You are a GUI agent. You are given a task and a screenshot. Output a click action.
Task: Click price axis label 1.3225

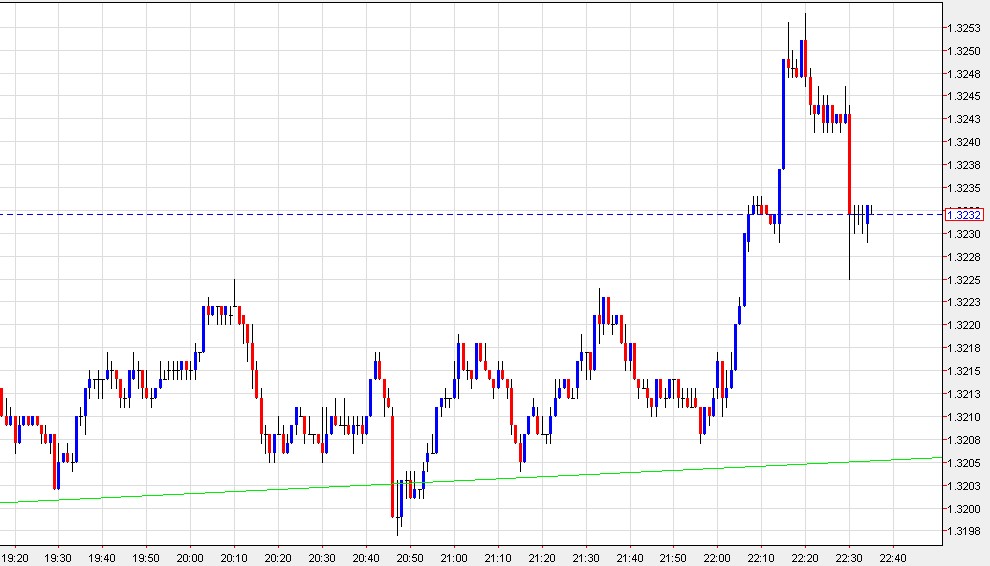[x=964, y=280]
